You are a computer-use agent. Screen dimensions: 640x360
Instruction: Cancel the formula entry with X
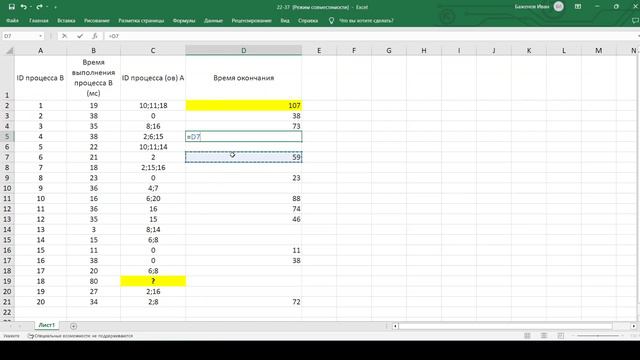point(64,36)
